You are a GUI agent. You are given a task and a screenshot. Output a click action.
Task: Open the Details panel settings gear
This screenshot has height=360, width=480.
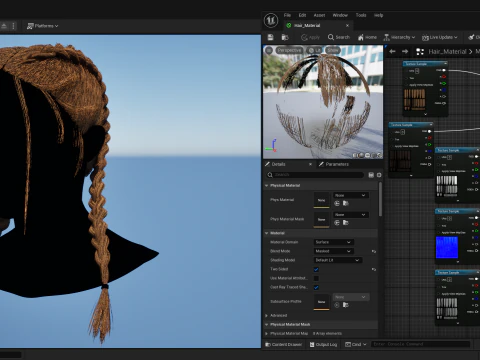click(379, 175)
